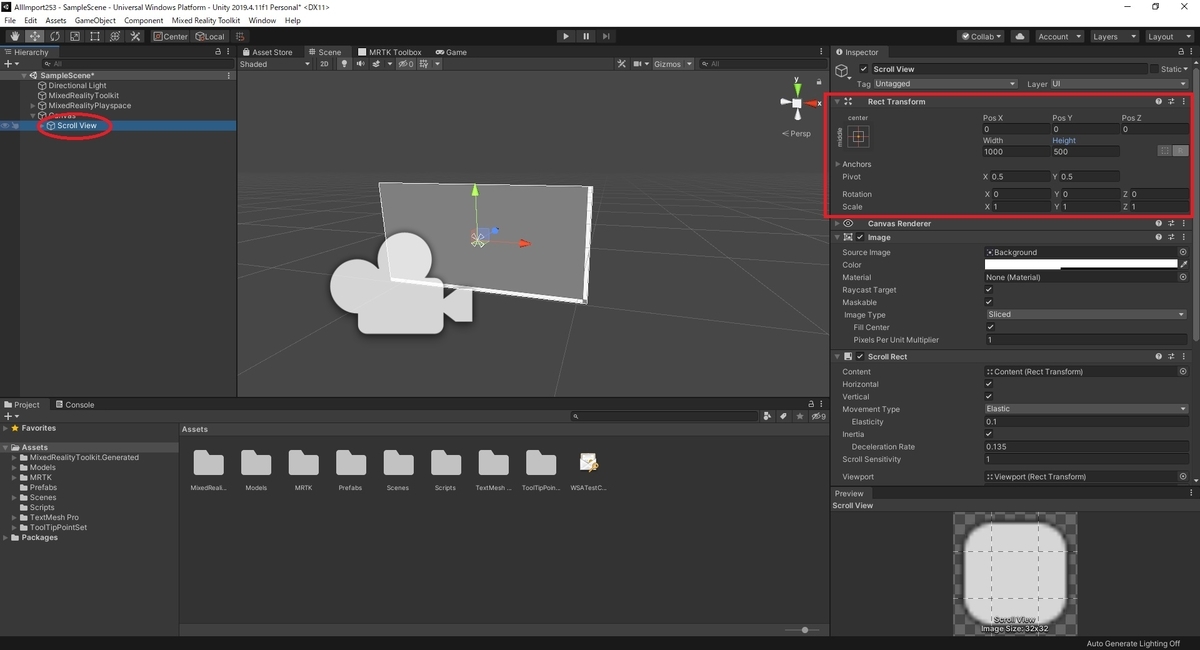Toggle scene lighting bulb icon
The height and width of the screenshot is (650, 1200).
point(344,64)
